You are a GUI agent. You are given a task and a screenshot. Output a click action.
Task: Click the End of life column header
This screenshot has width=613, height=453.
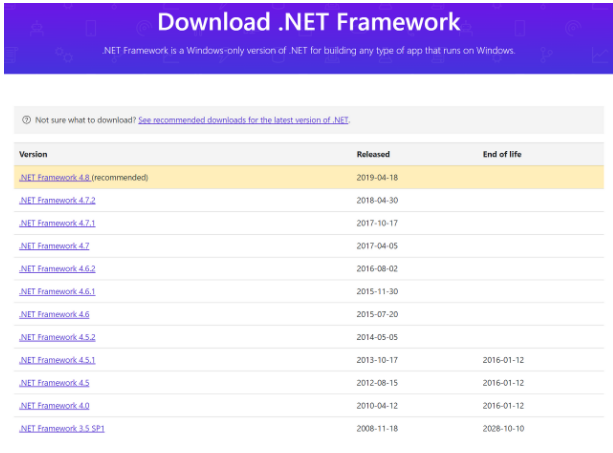coord(502,154)
